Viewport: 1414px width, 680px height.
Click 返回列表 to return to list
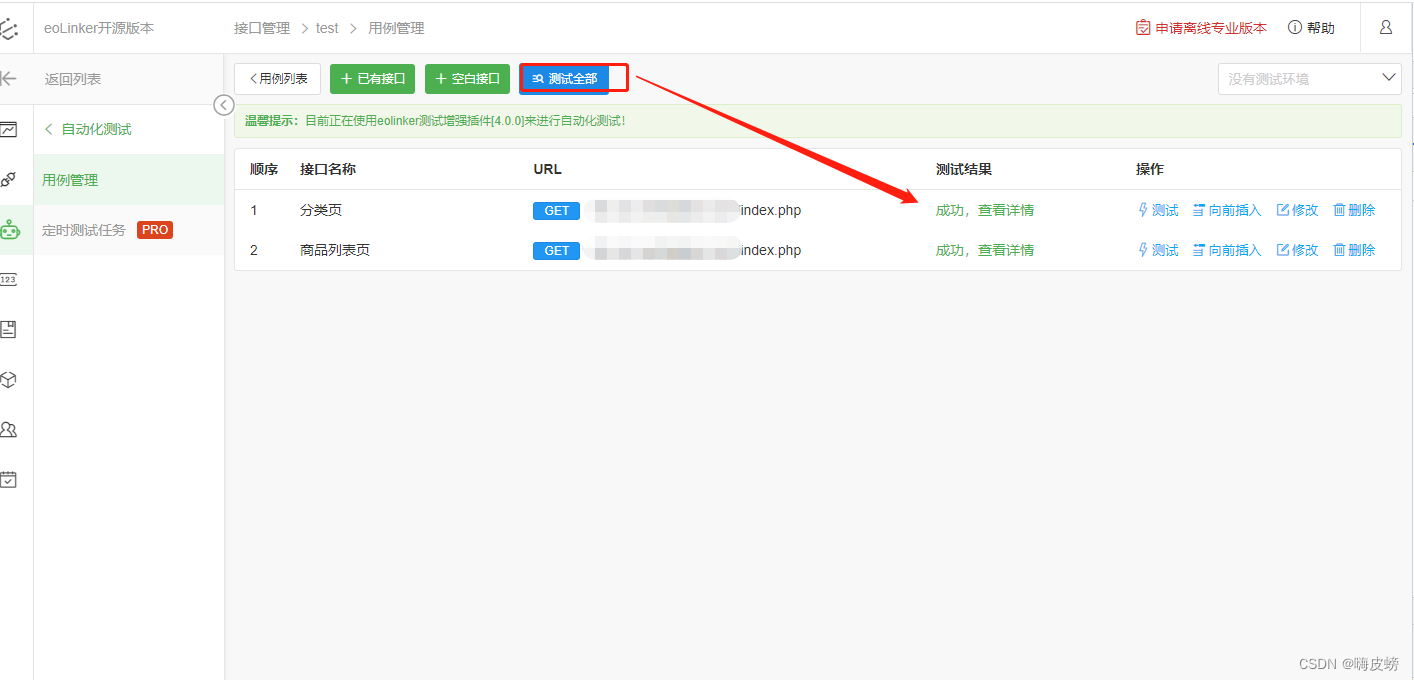click(x=73, y=79)
